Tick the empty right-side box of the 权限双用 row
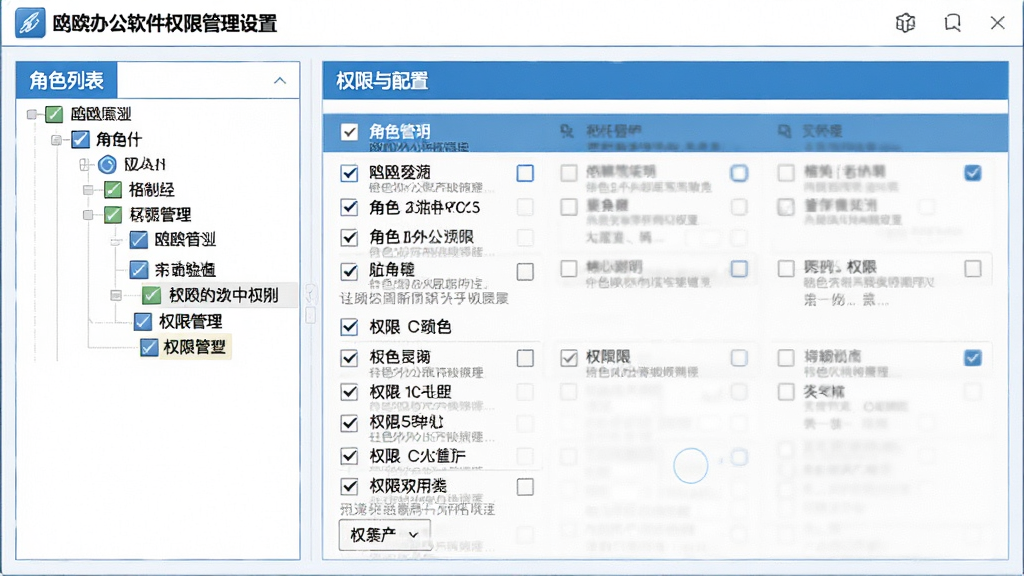1024x576 pixels. pyautogui.click(x=525, y=487)
